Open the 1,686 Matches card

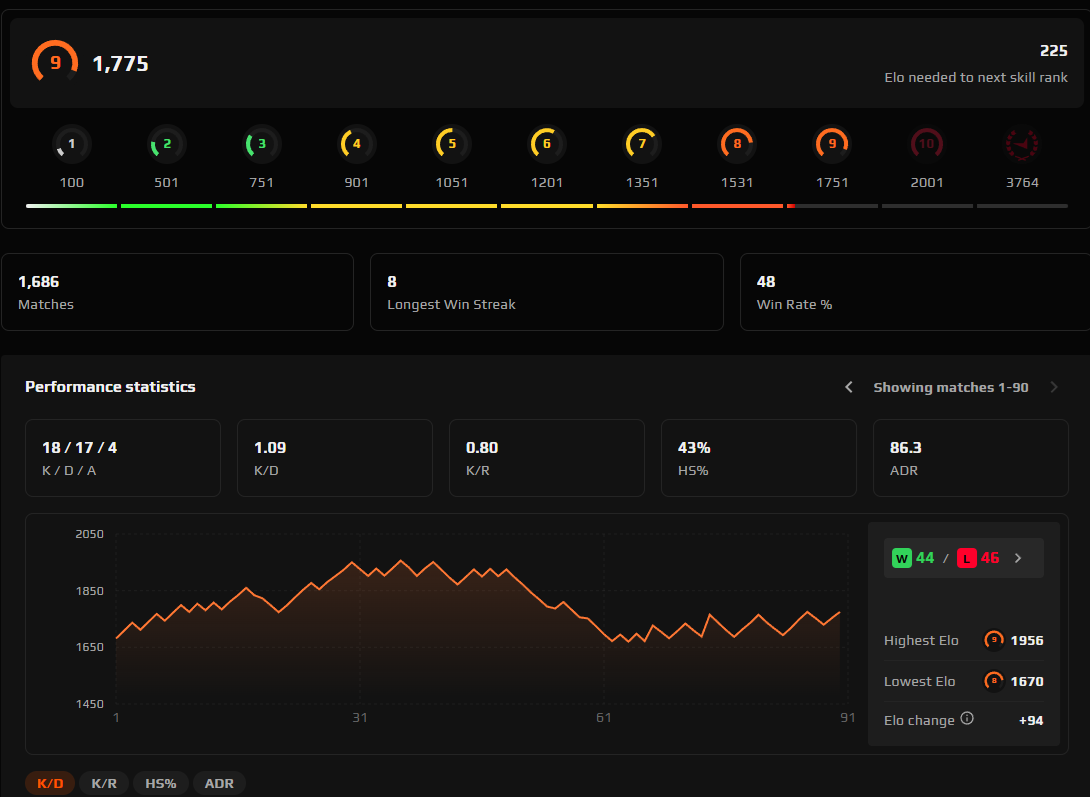click(x=177, y=292)
